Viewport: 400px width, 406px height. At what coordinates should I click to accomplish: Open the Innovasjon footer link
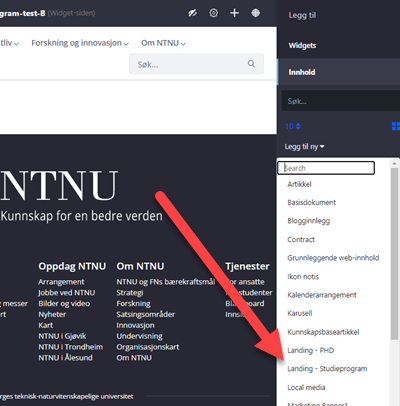click(x=135, y=325)
